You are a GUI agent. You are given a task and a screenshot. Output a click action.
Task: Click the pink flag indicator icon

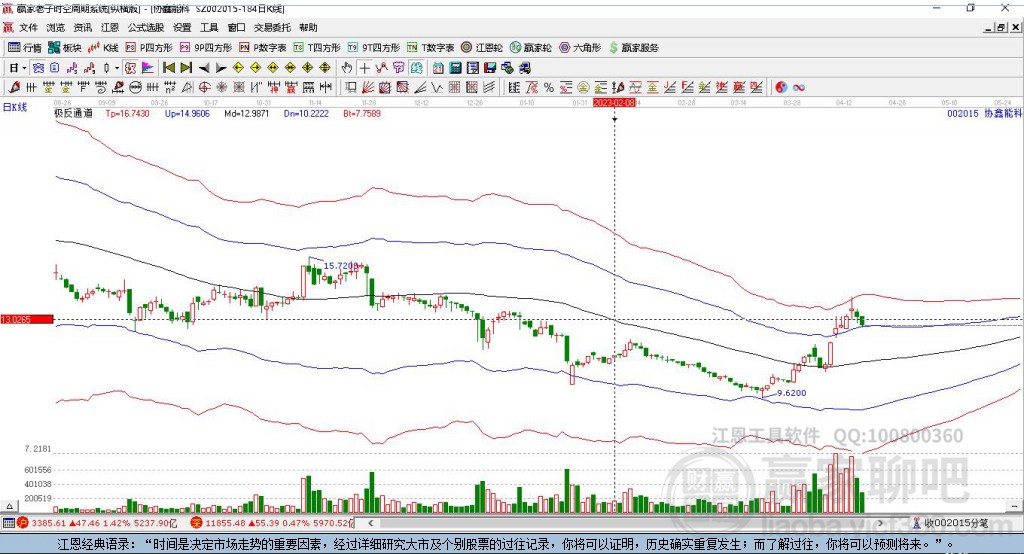click(x=148, y=68)
